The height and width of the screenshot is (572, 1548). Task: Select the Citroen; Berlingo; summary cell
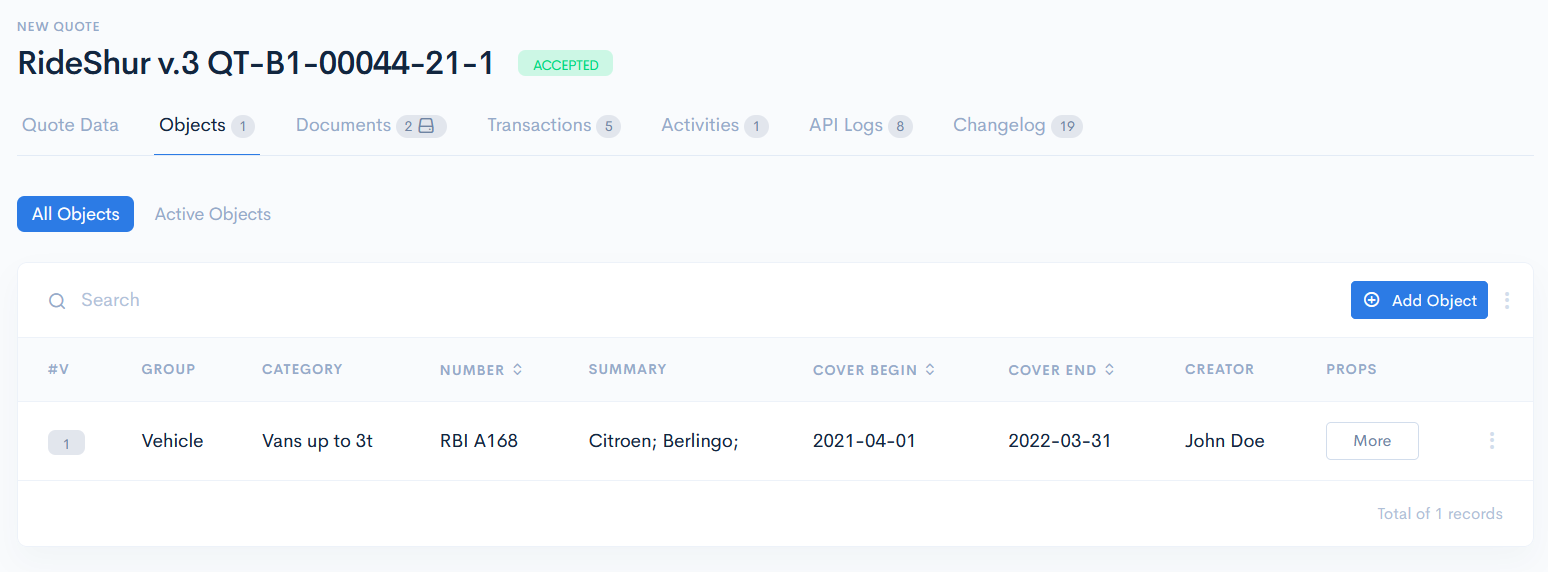(663, 441)
